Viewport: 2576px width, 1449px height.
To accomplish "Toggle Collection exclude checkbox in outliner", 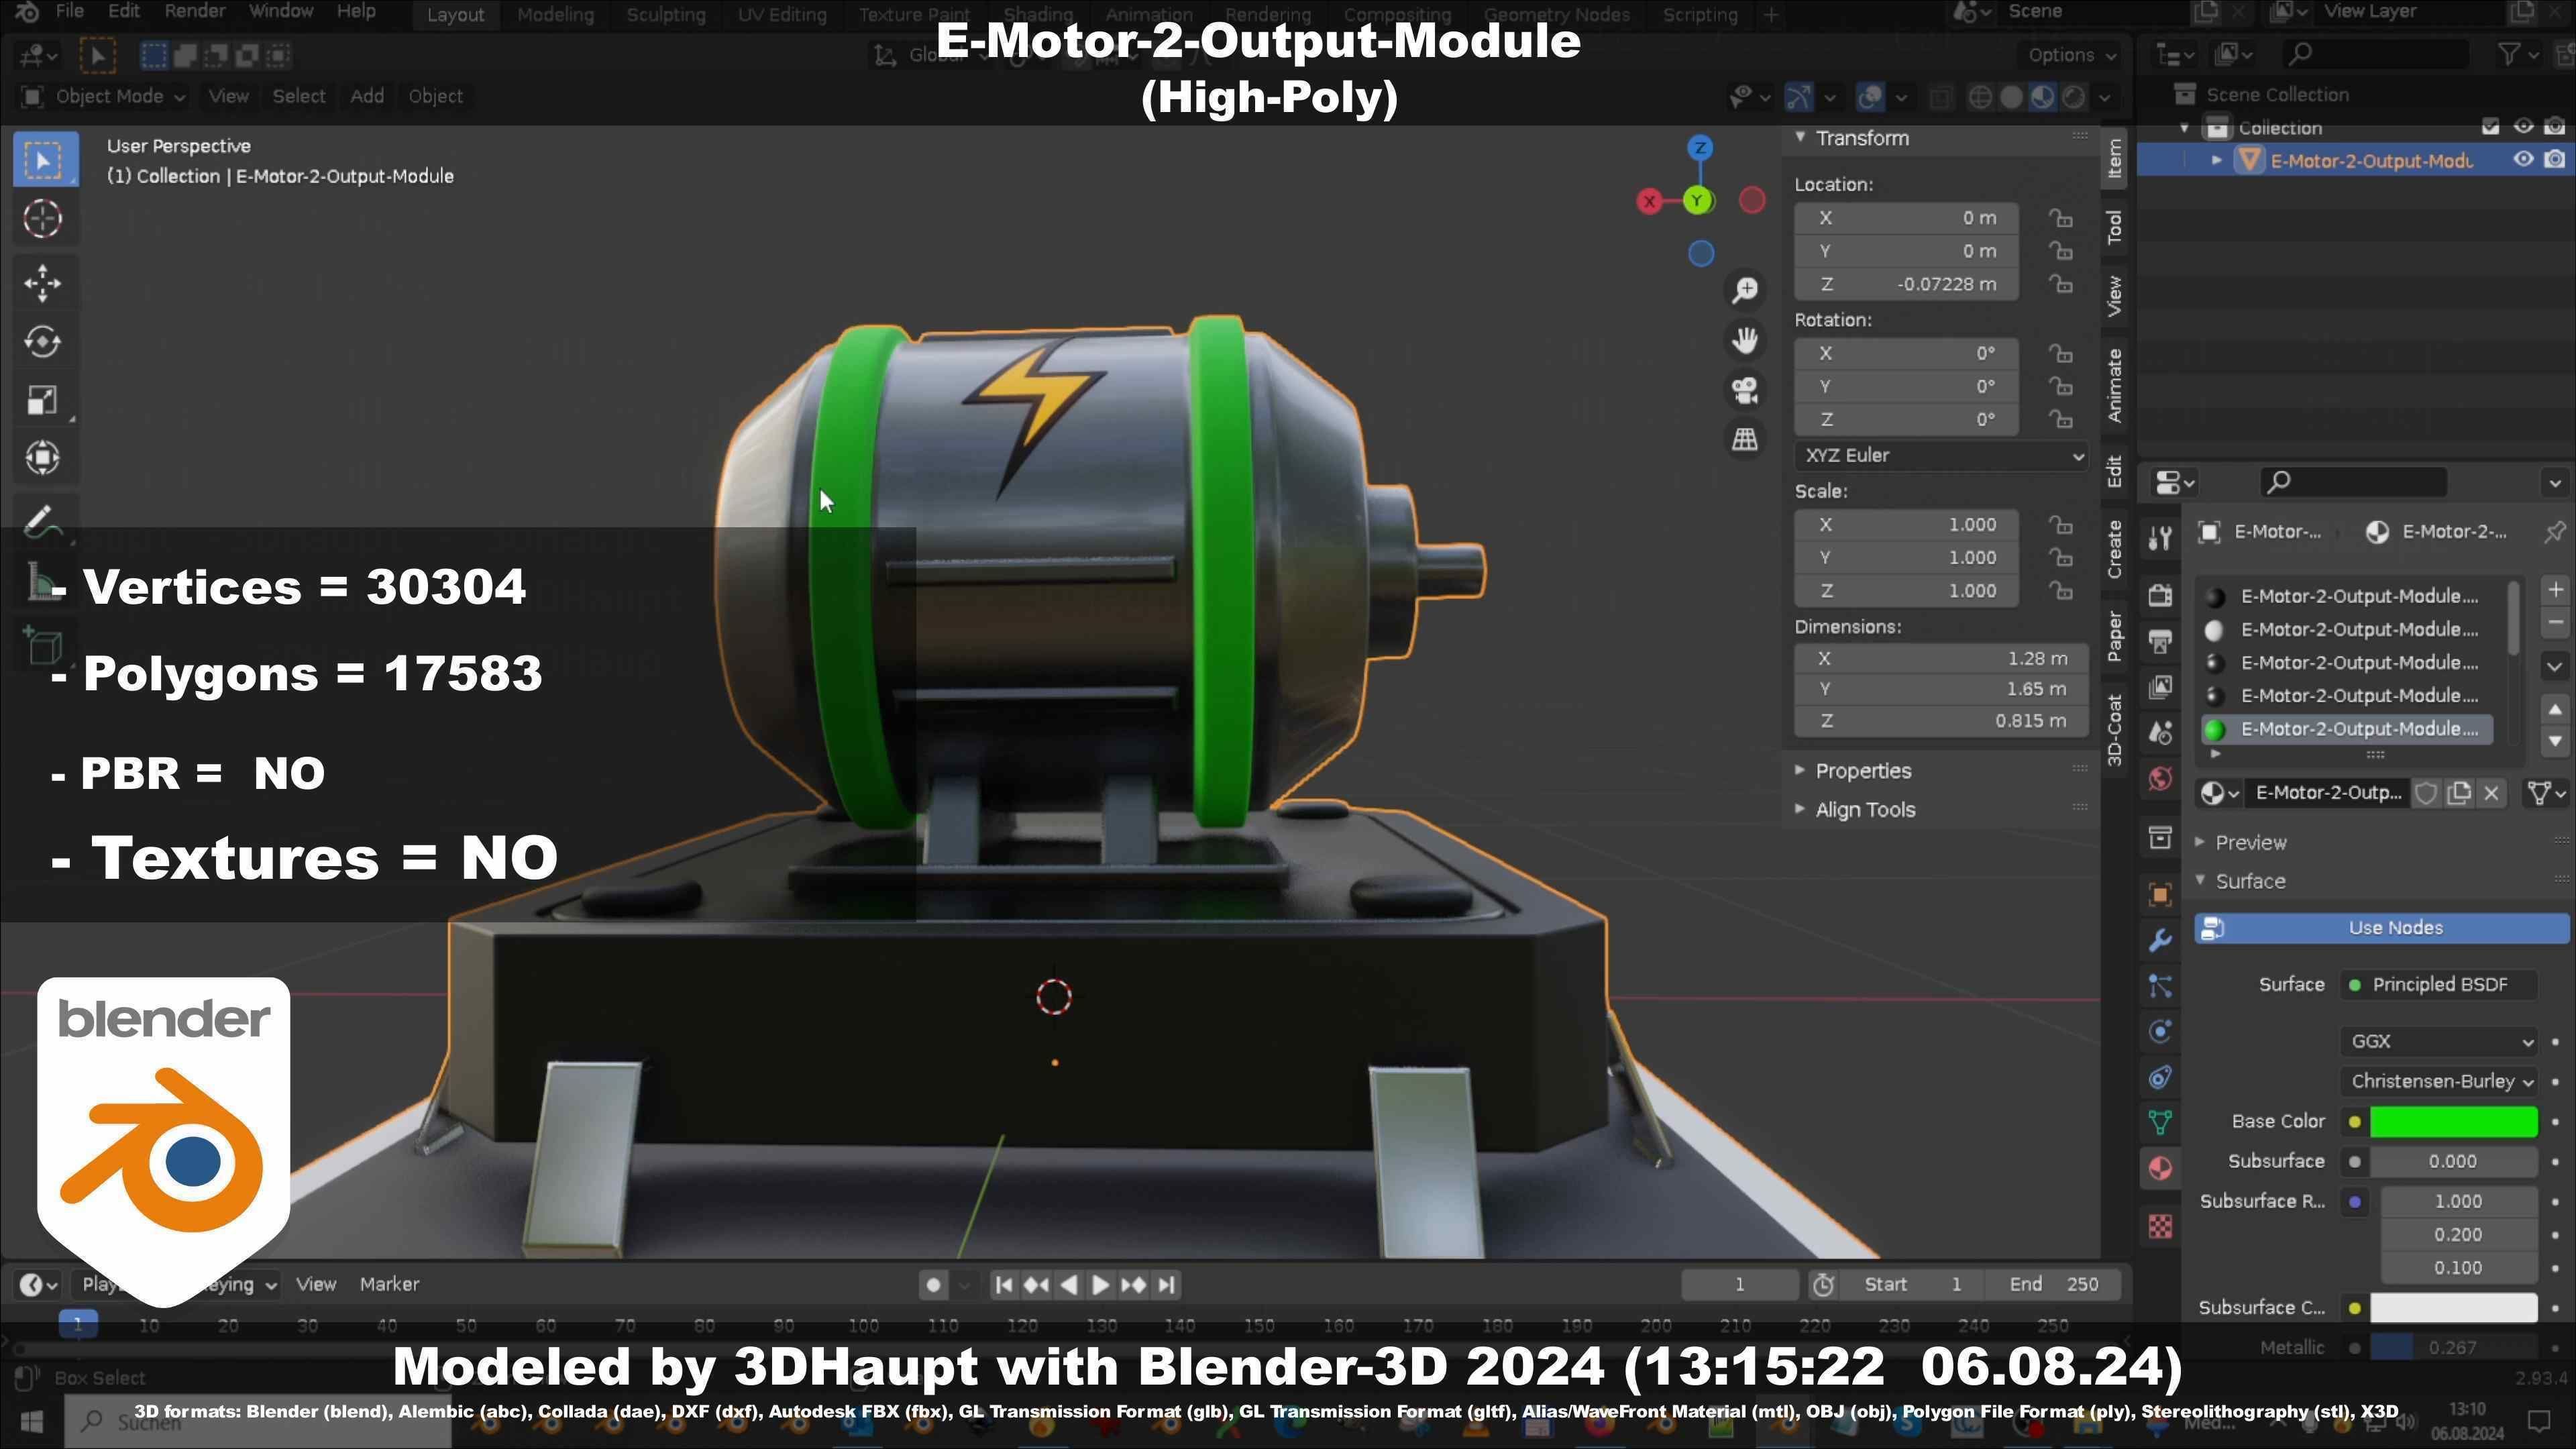I will click(2490, 127).
